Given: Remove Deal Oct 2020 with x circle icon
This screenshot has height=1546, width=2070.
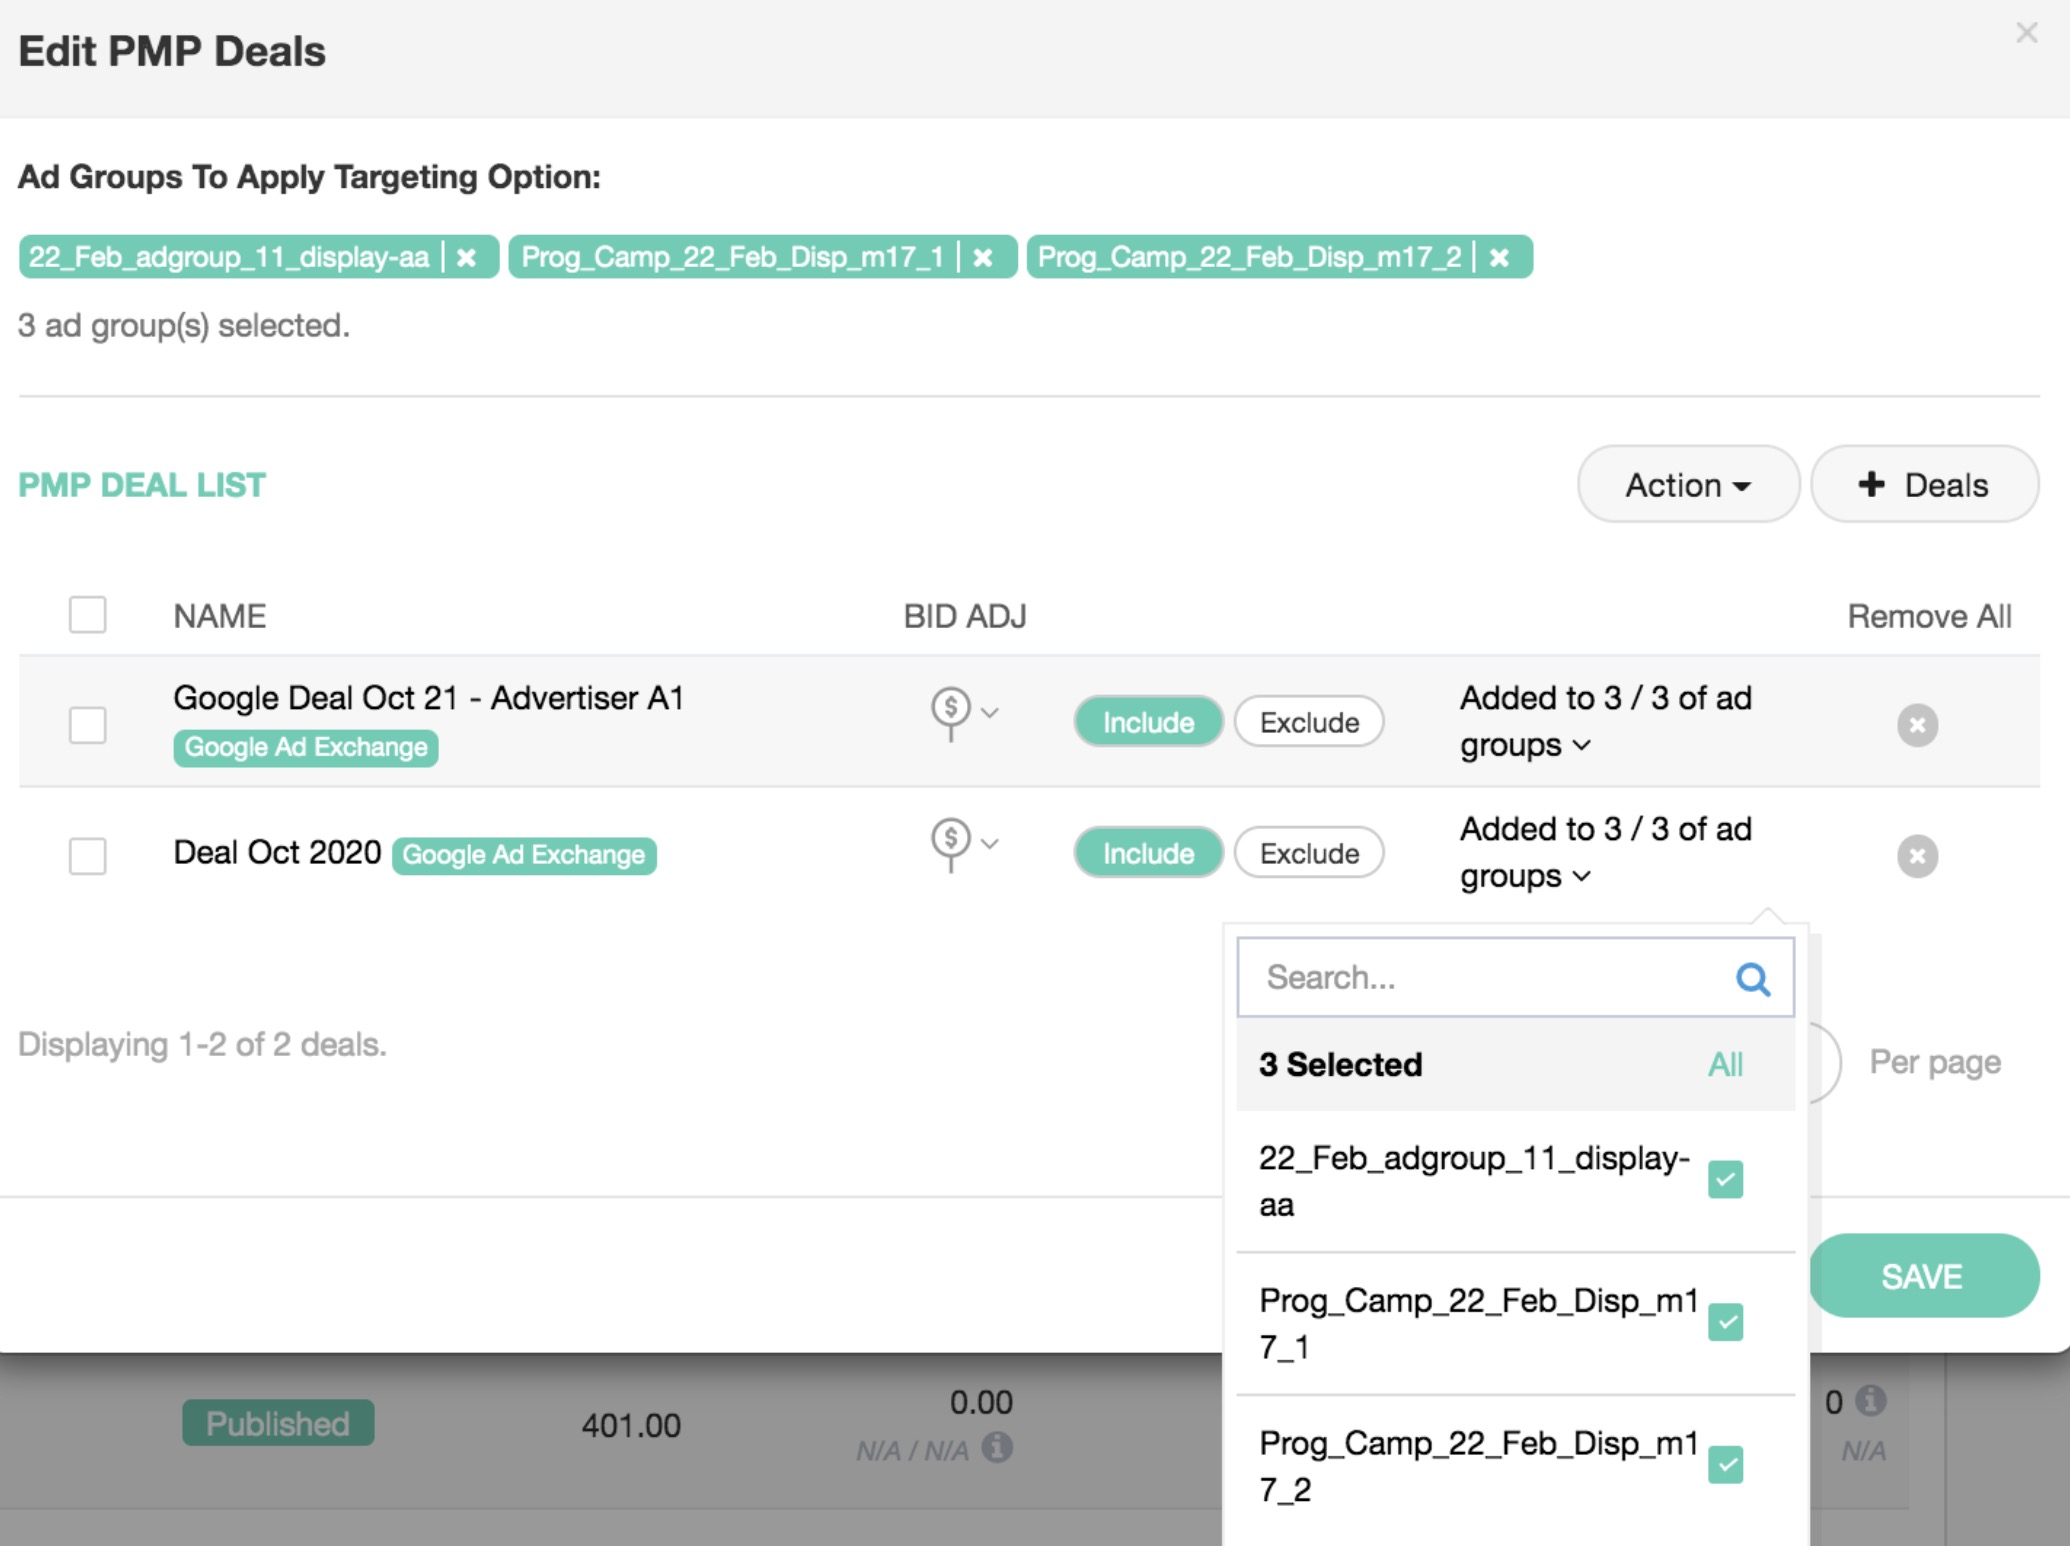Looking at the screenshot, I should coord(1917,856).
